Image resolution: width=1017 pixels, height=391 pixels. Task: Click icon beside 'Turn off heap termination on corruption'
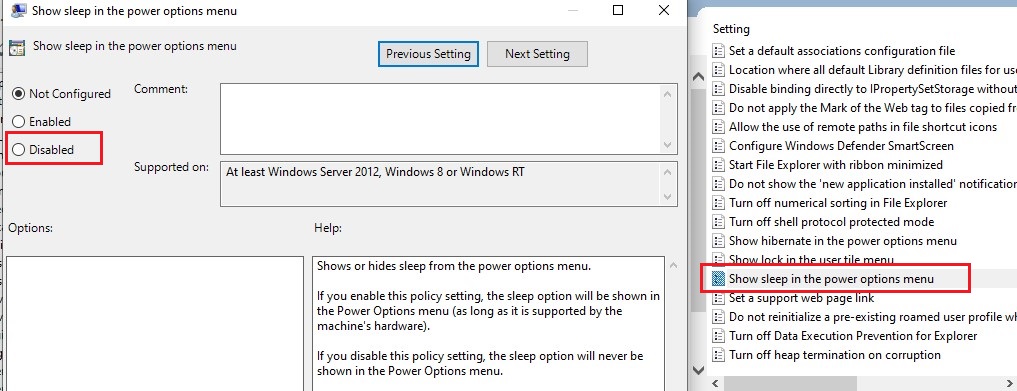coord(718,355)
